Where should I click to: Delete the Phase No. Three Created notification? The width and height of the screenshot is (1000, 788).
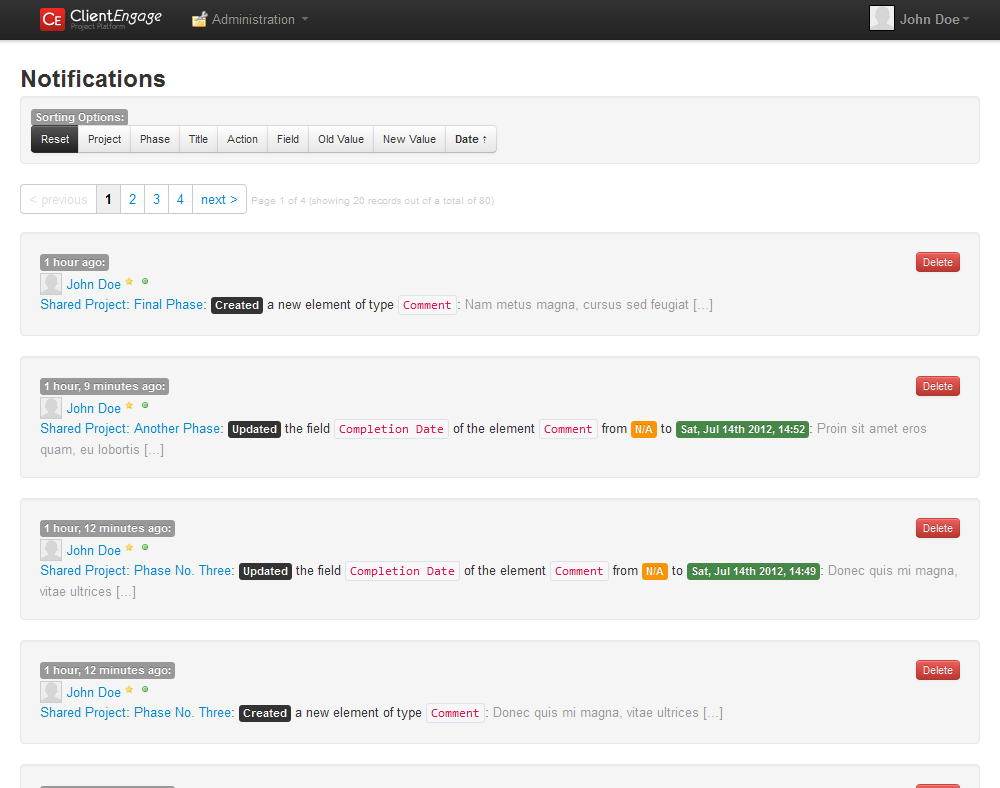938,671
